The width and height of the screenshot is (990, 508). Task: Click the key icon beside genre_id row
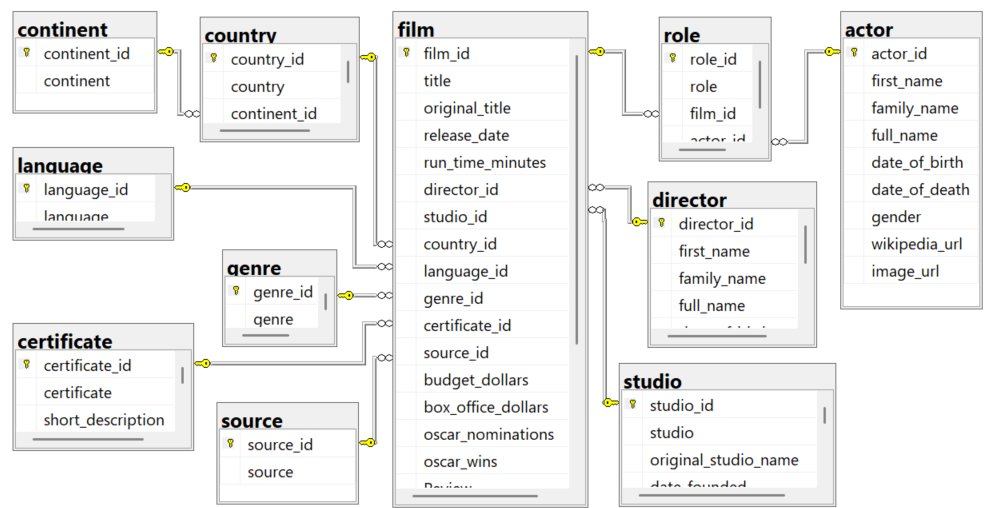pyautogui.click(x=236, y=291)
